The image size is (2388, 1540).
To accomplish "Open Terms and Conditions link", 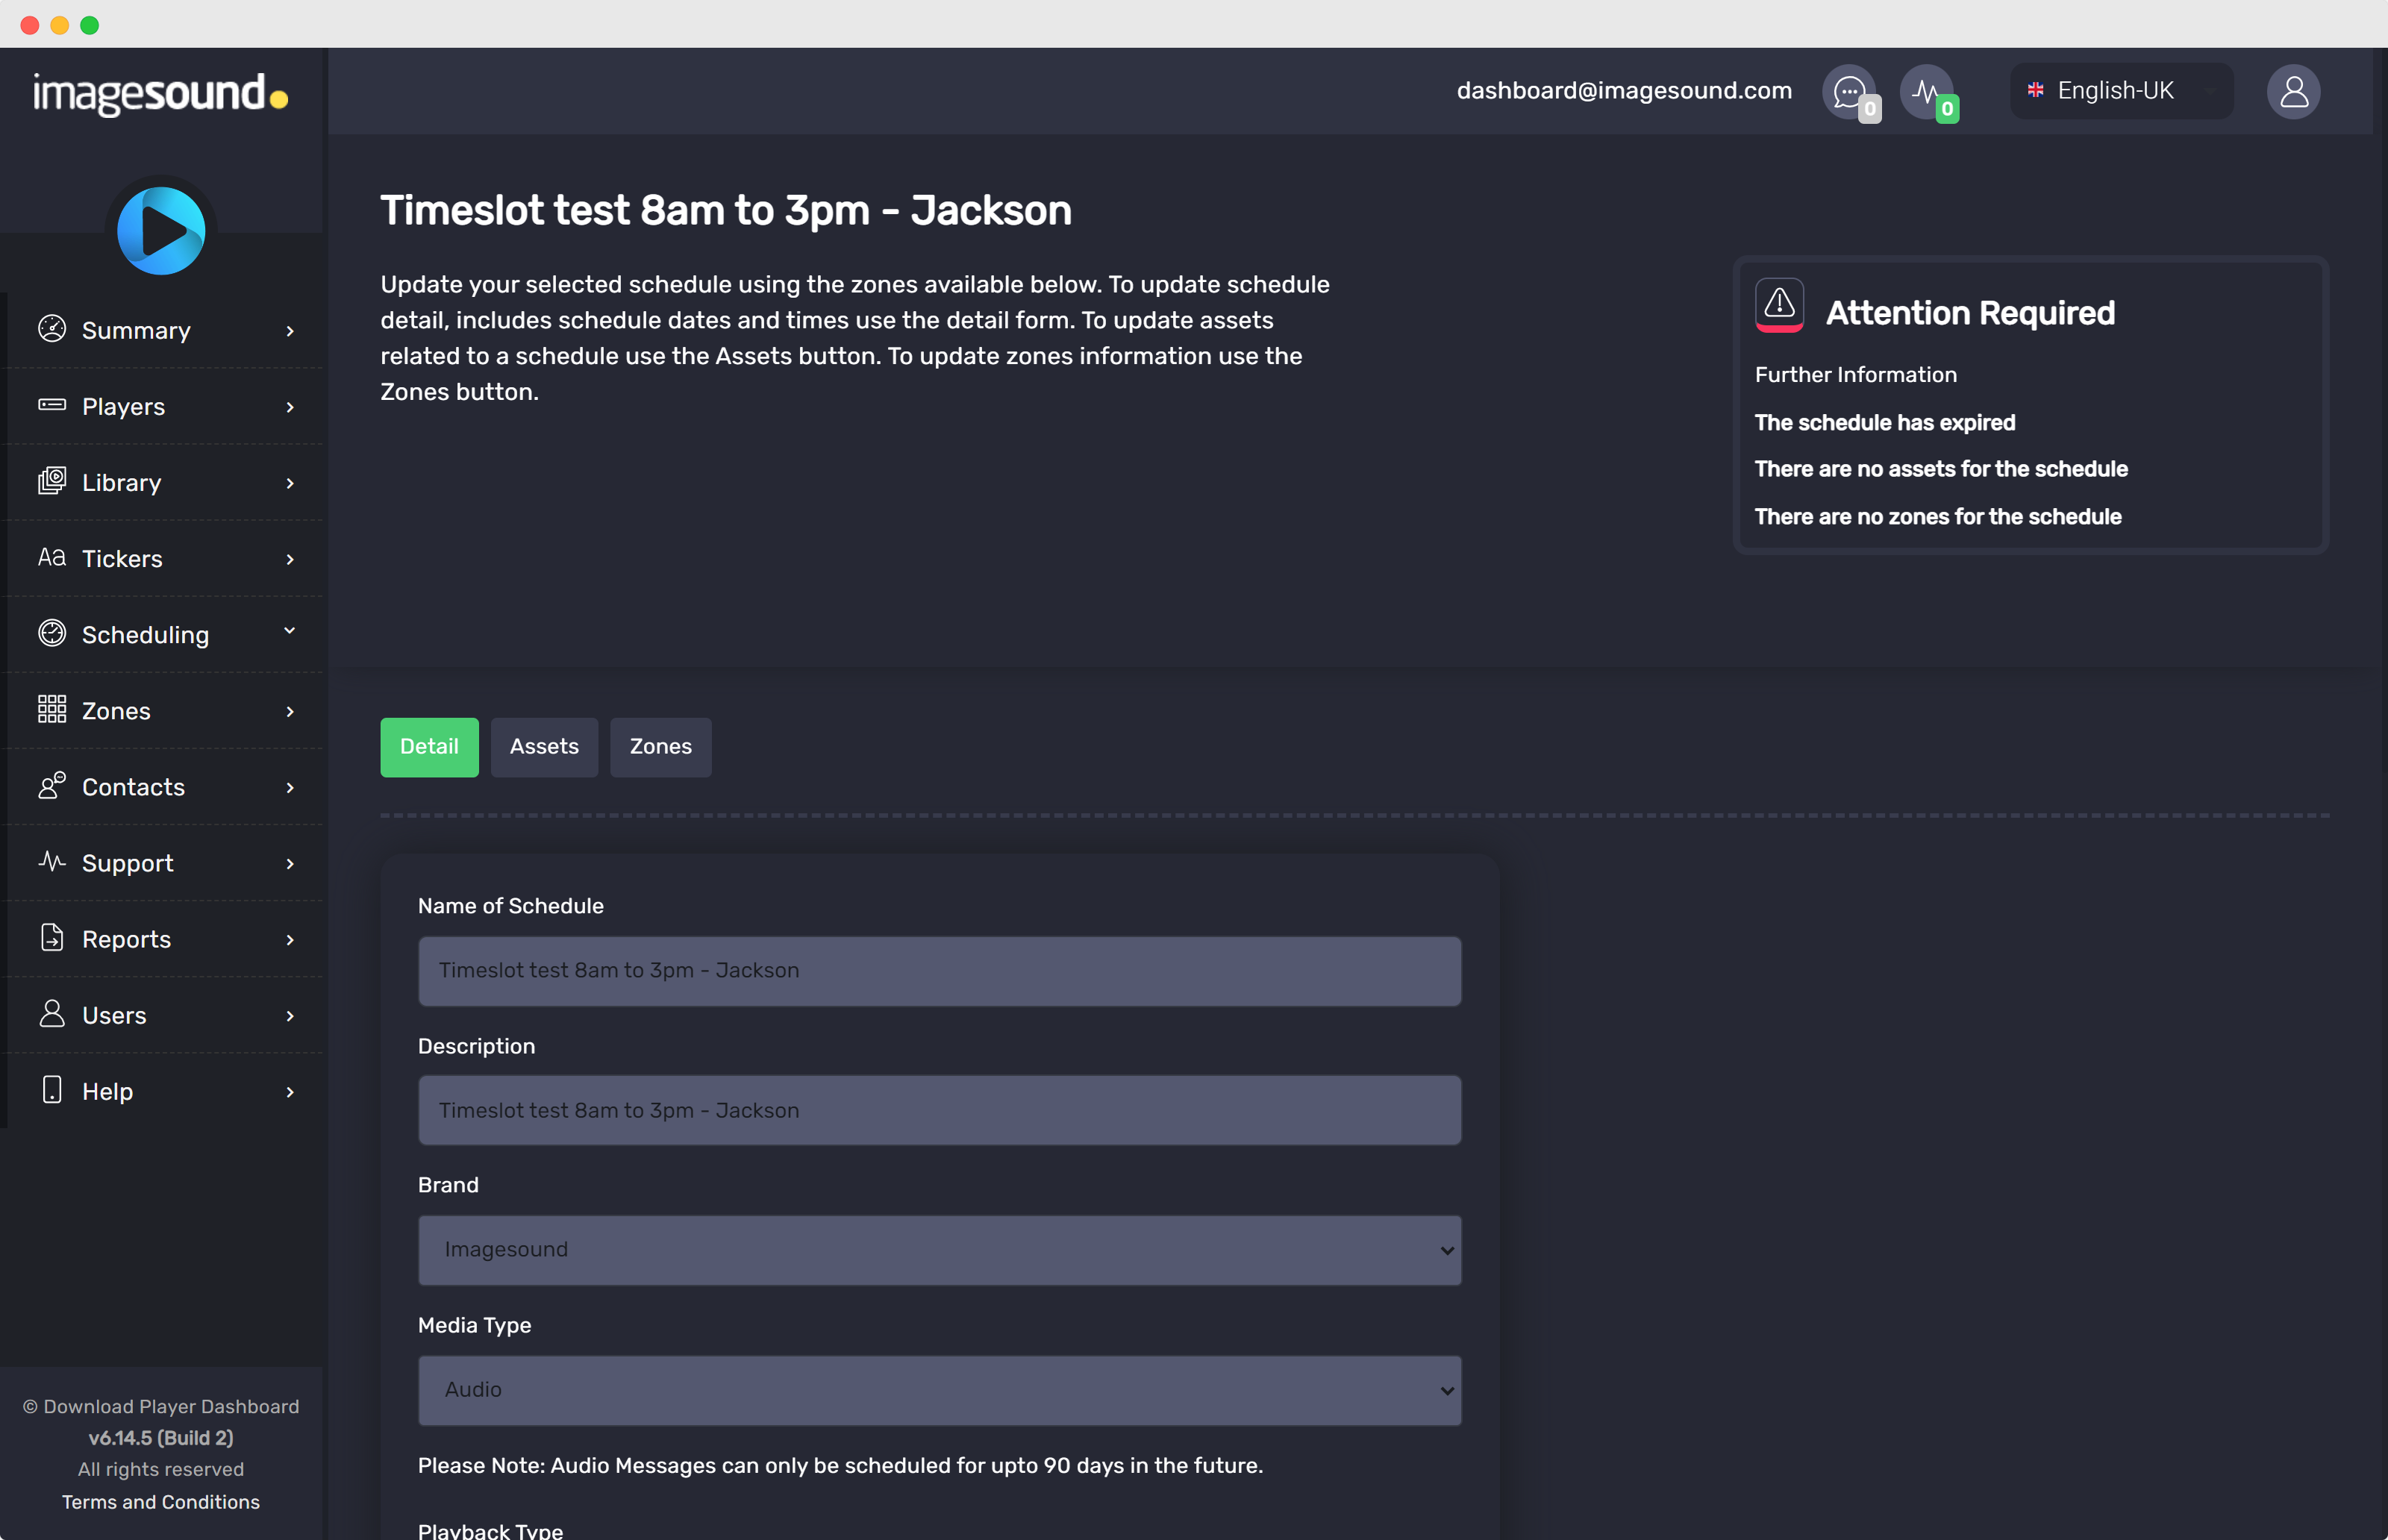I will pyautogui.click(x=161, y=1501).
